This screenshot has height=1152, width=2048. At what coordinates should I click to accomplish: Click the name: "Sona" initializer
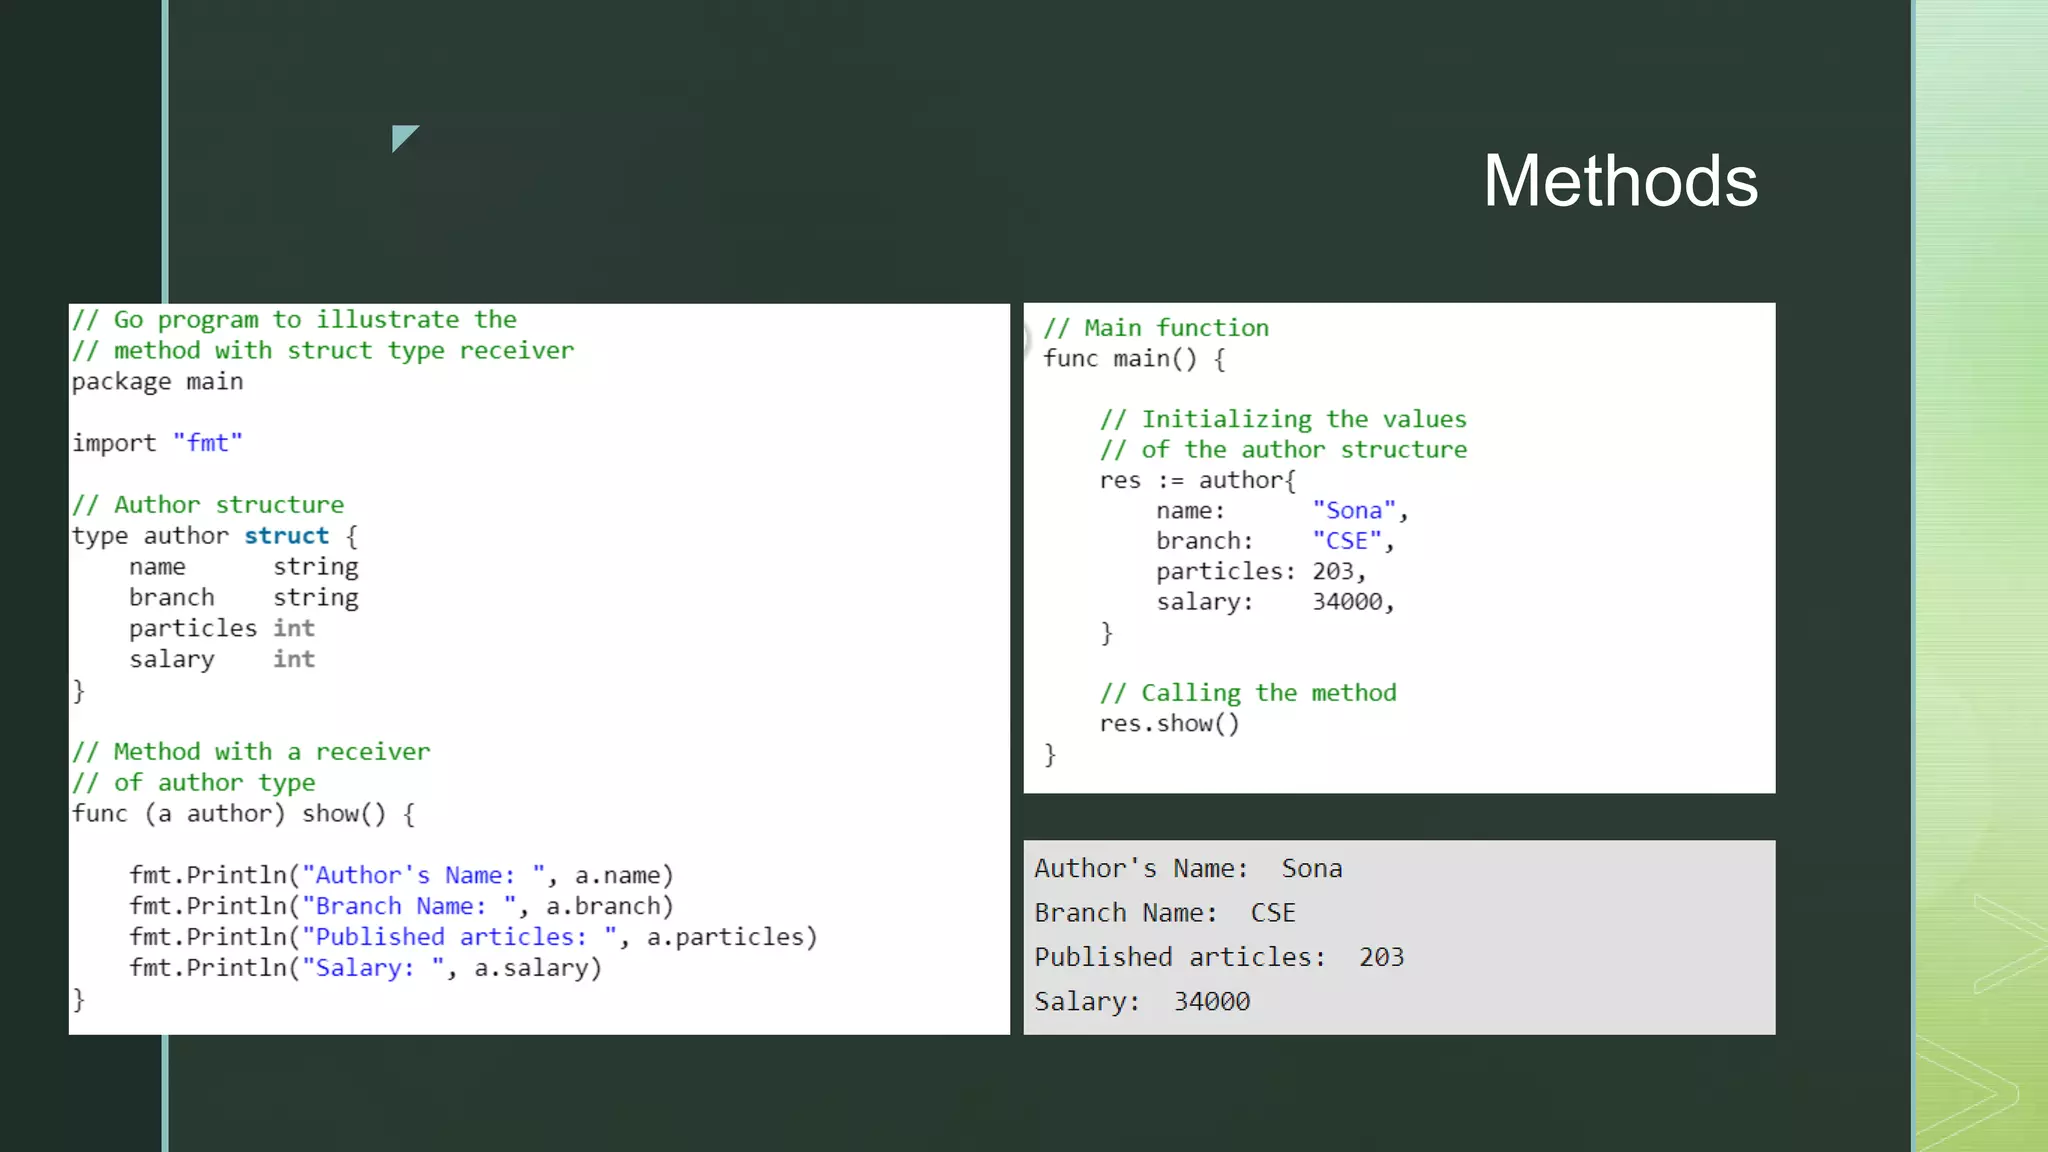point(1283,511)
